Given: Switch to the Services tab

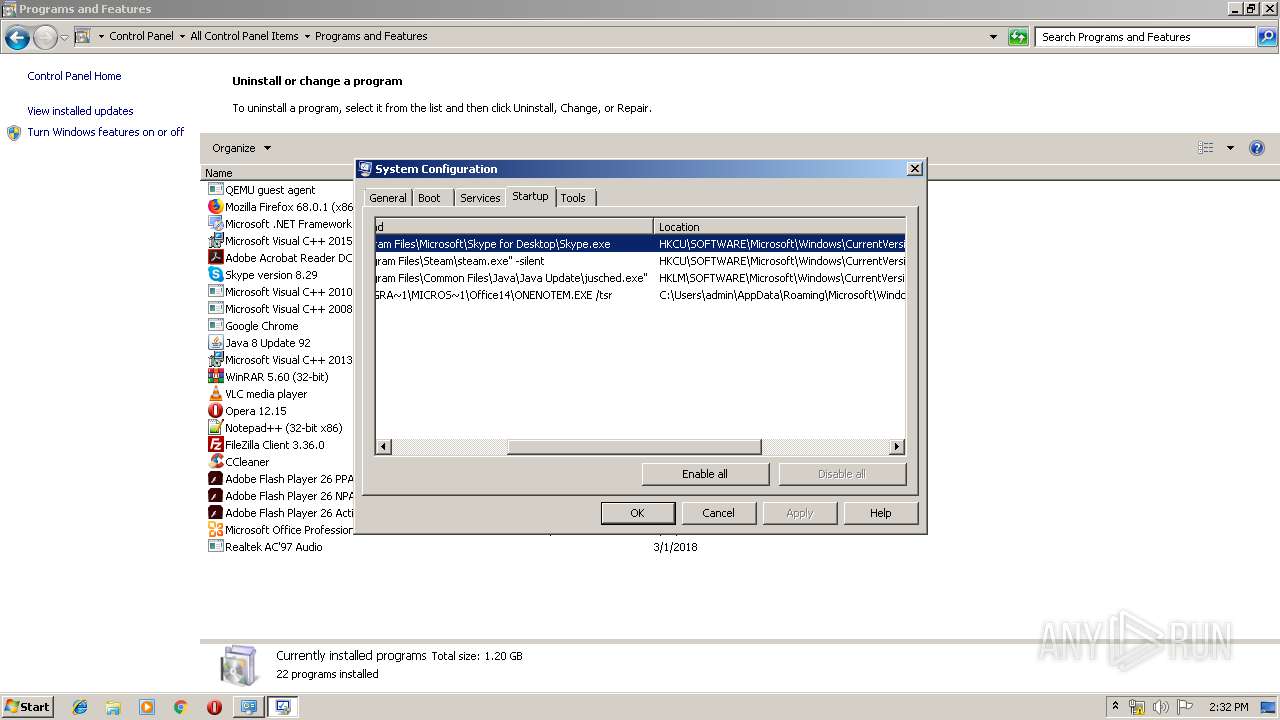Looking at the screenshot, I should click(480, 198).
